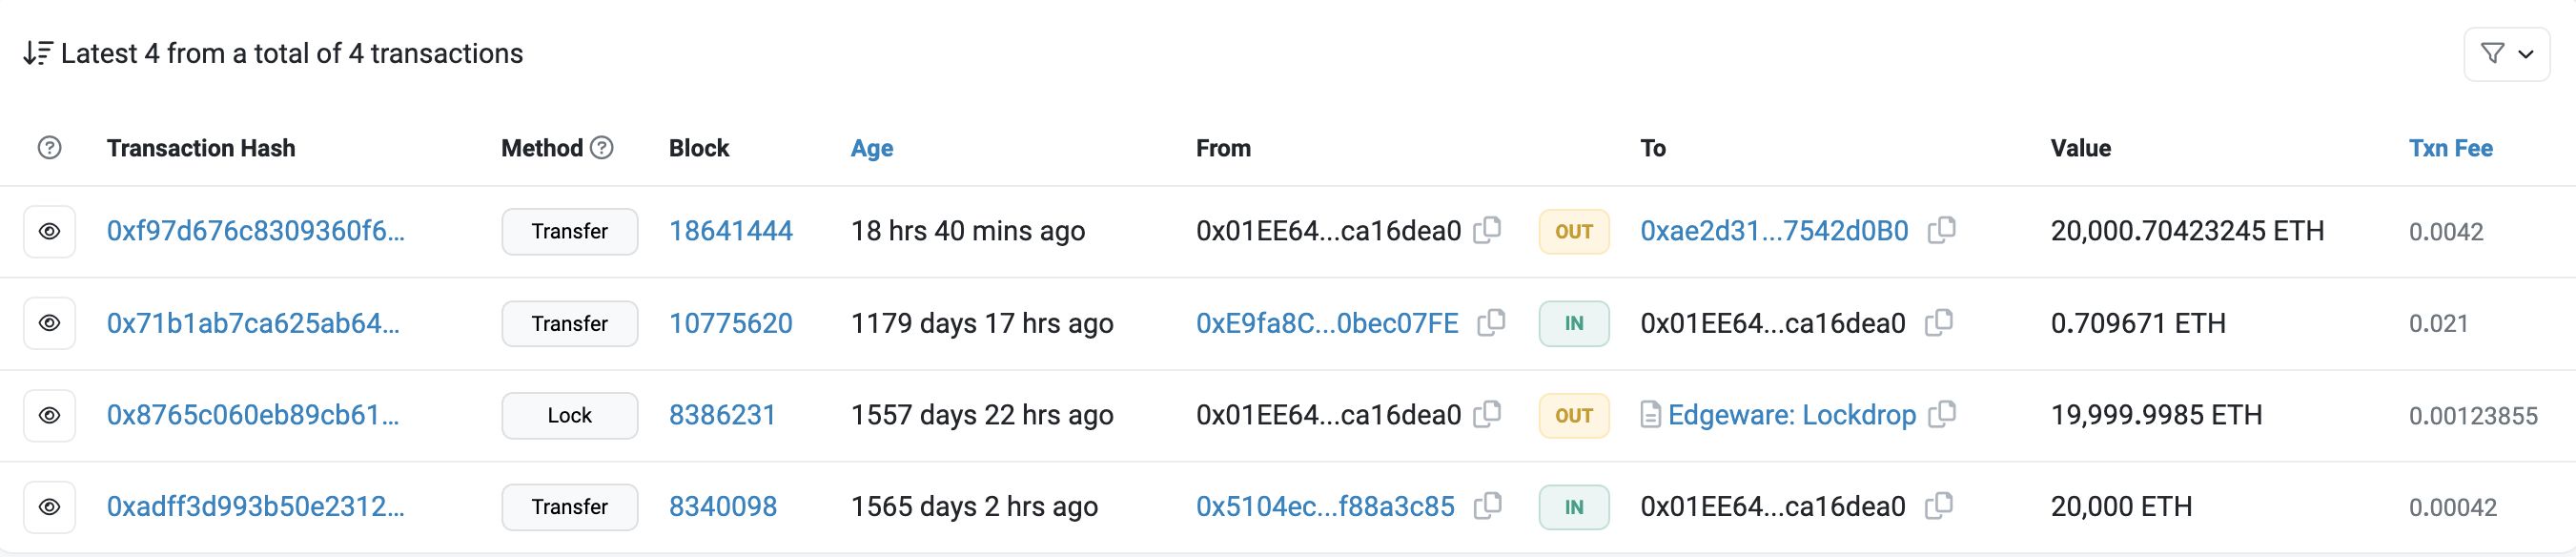Toggle eye preview for 0xf97d676c8309360f6 transaction
This screenshot has height=557, width=2576.
point(49,231)
